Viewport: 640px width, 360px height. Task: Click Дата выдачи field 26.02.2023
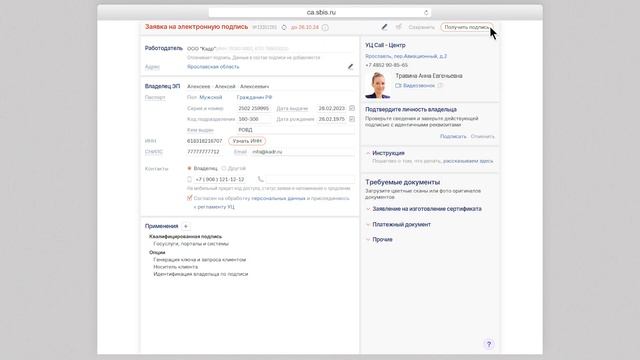pos(332,108)
